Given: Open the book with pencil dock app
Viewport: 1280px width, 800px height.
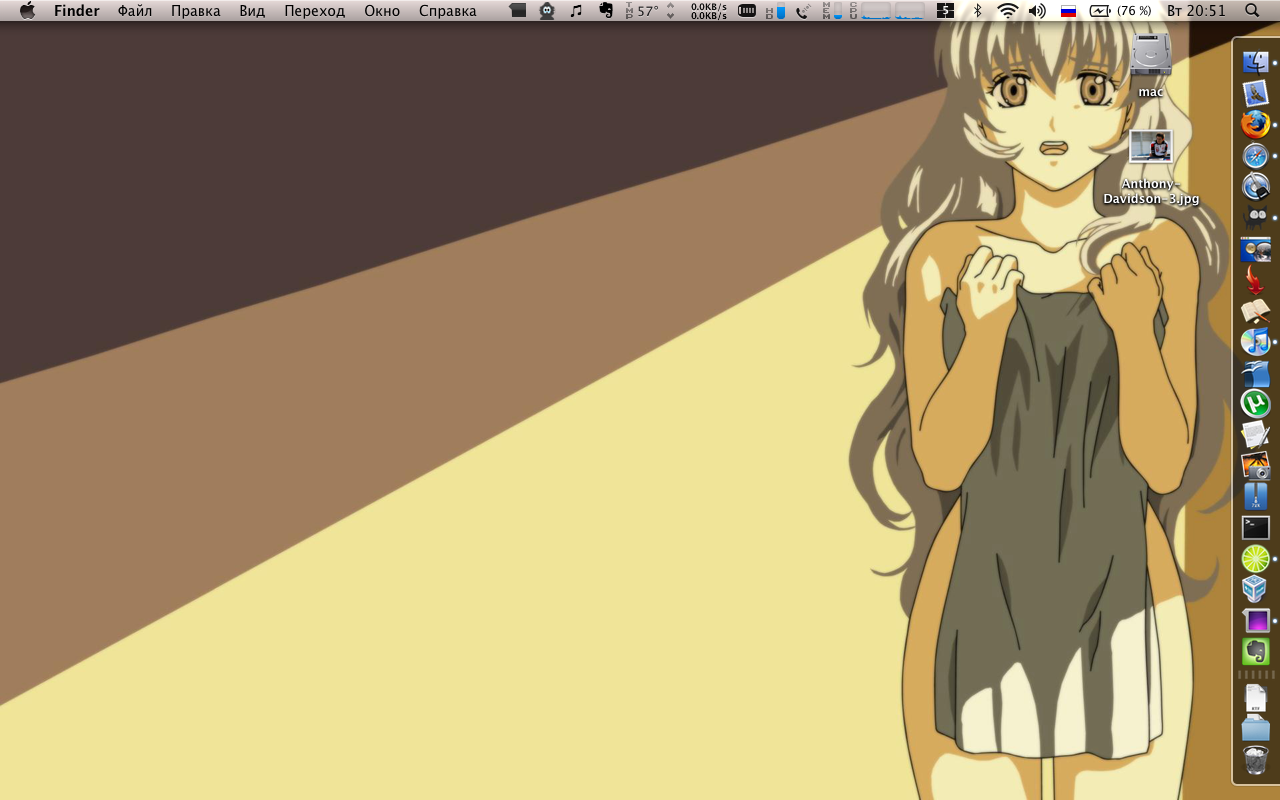Looking at the screenshot, I should pos(1255,311).
